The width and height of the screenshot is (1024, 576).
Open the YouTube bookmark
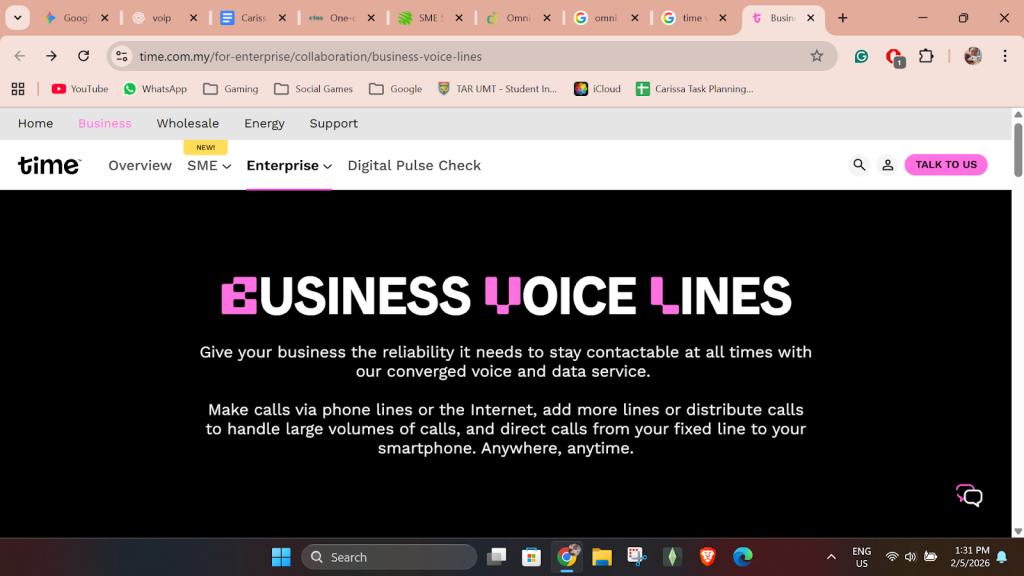(80, 89)
